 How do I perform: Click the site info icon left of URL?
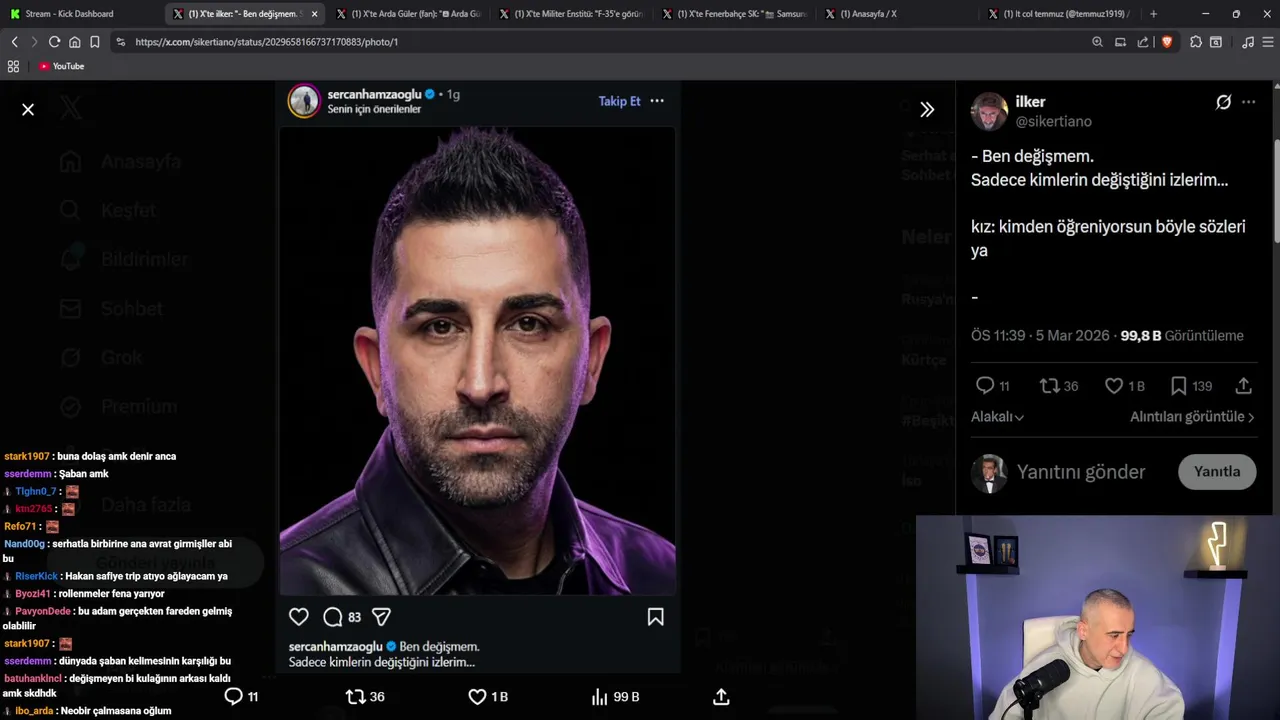121,42
